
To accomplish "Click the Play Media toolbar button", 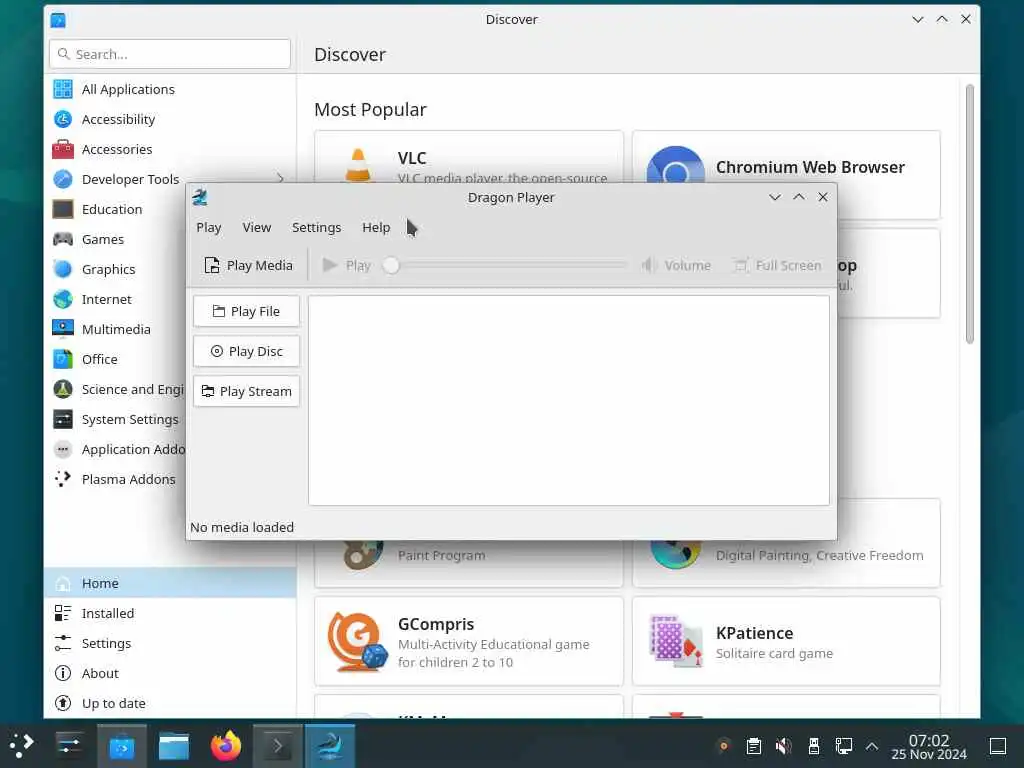I will pos(248,265).
